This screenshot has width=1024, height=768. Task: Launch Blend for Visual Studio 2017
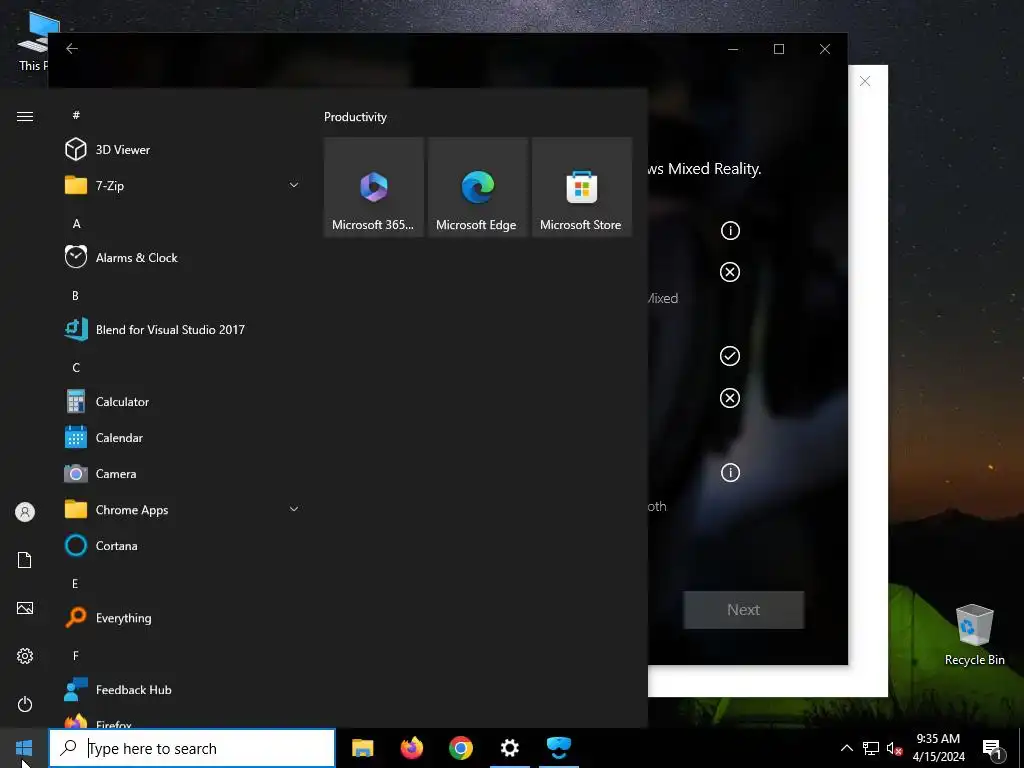click(x=183, y=330)
